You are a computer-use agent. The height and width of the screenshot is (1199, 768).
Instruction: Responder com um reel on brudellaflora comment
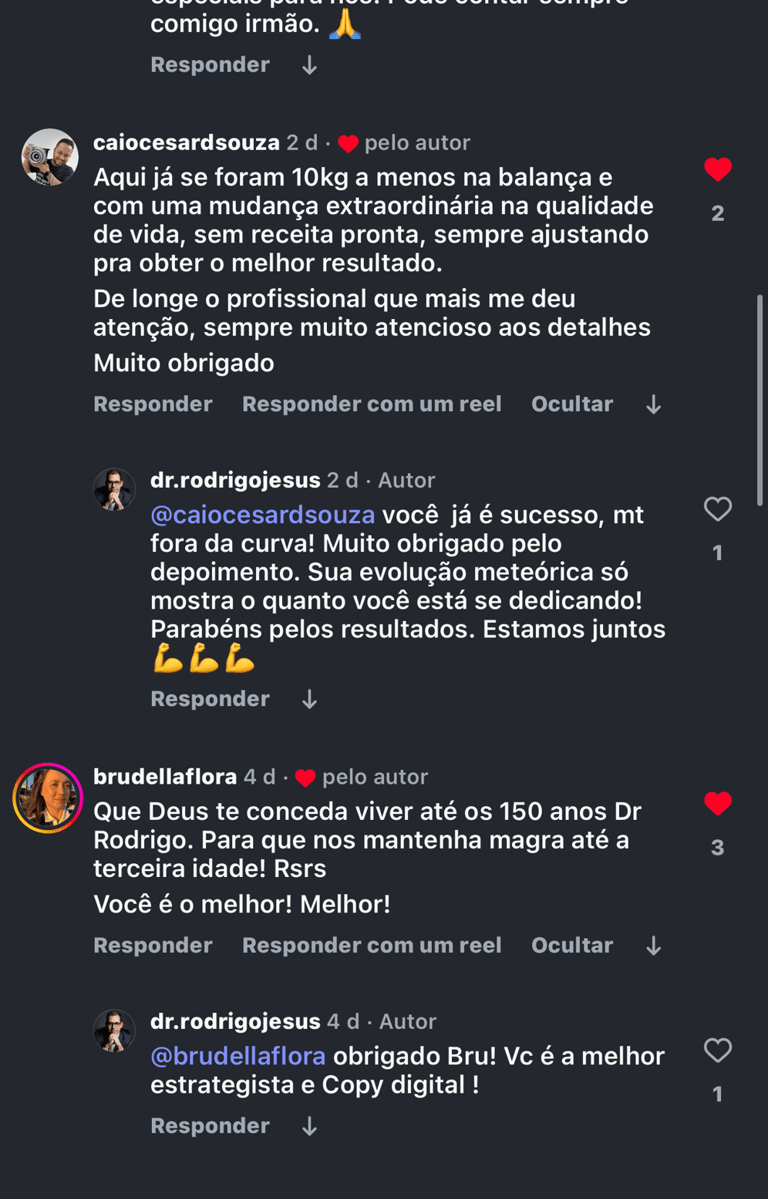372,945
